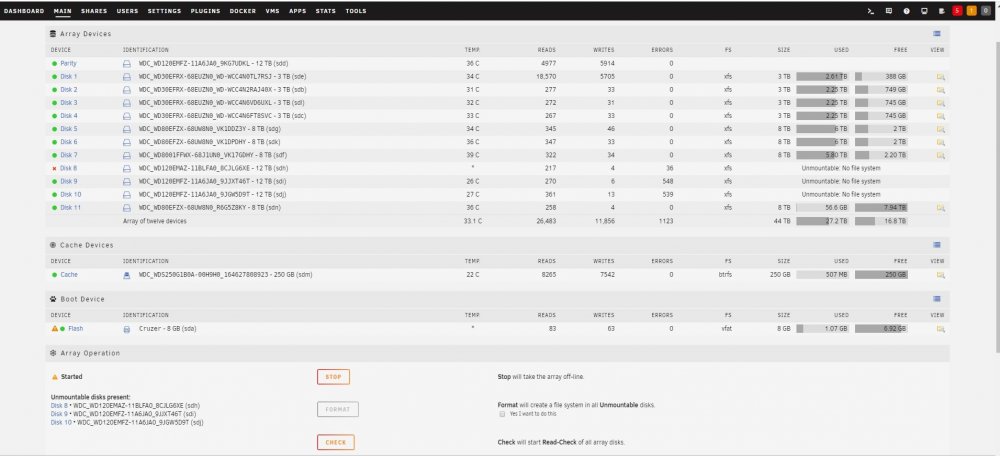Click the Cruzer flash drive identification icon
The width and height of the screenshot is (1000, 456).
click(x=126, y=329)
